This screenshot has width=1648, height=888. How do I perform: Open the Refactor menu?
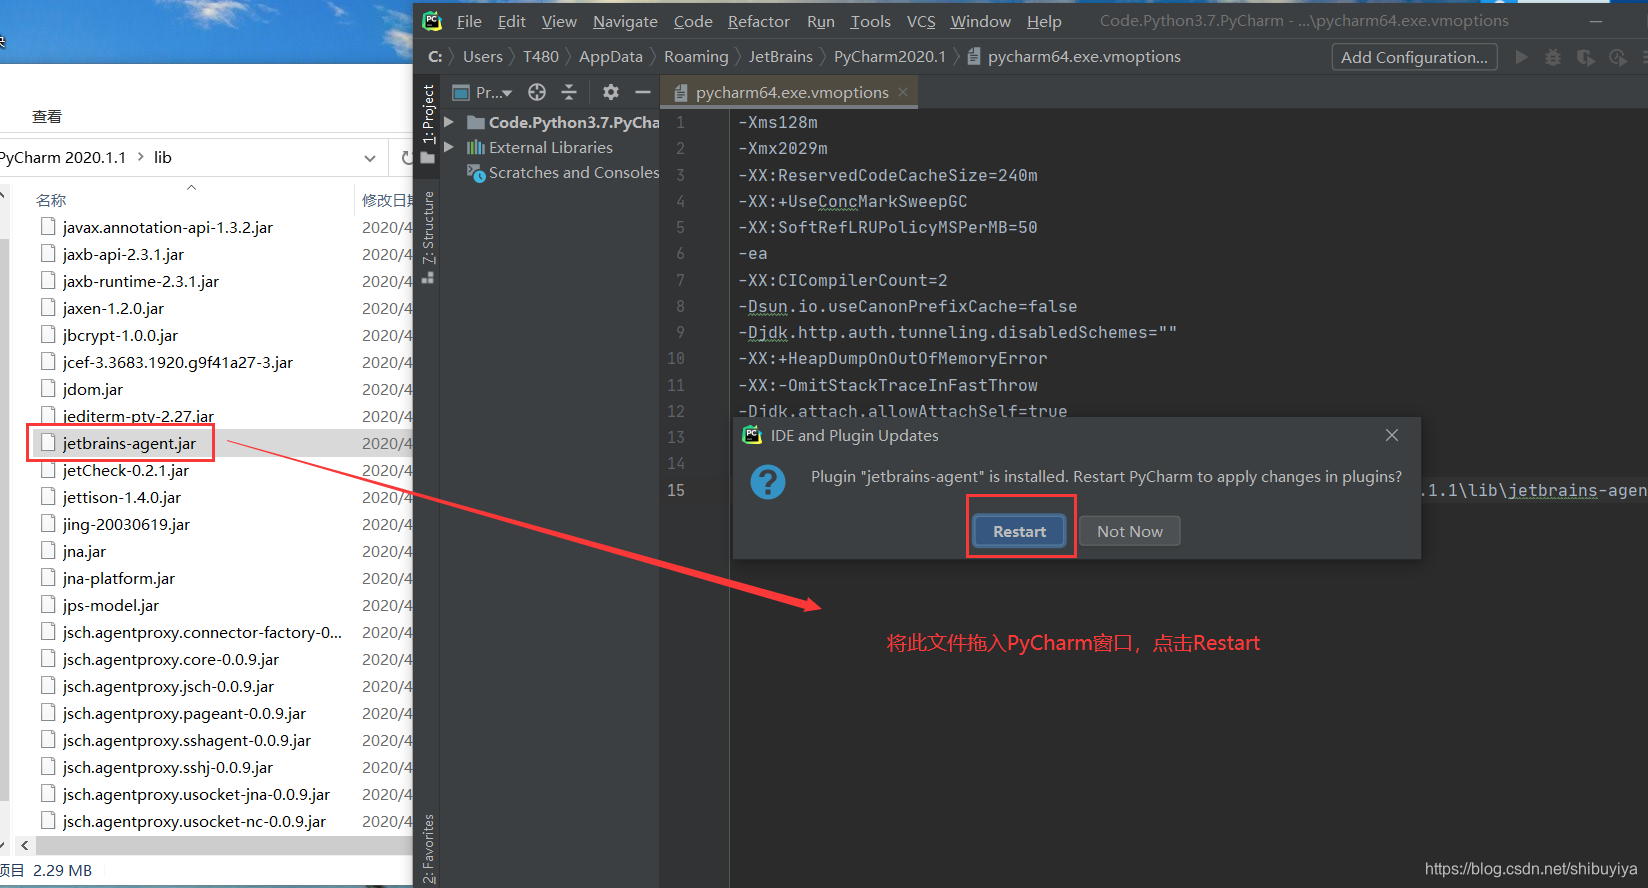coord(758,21)
